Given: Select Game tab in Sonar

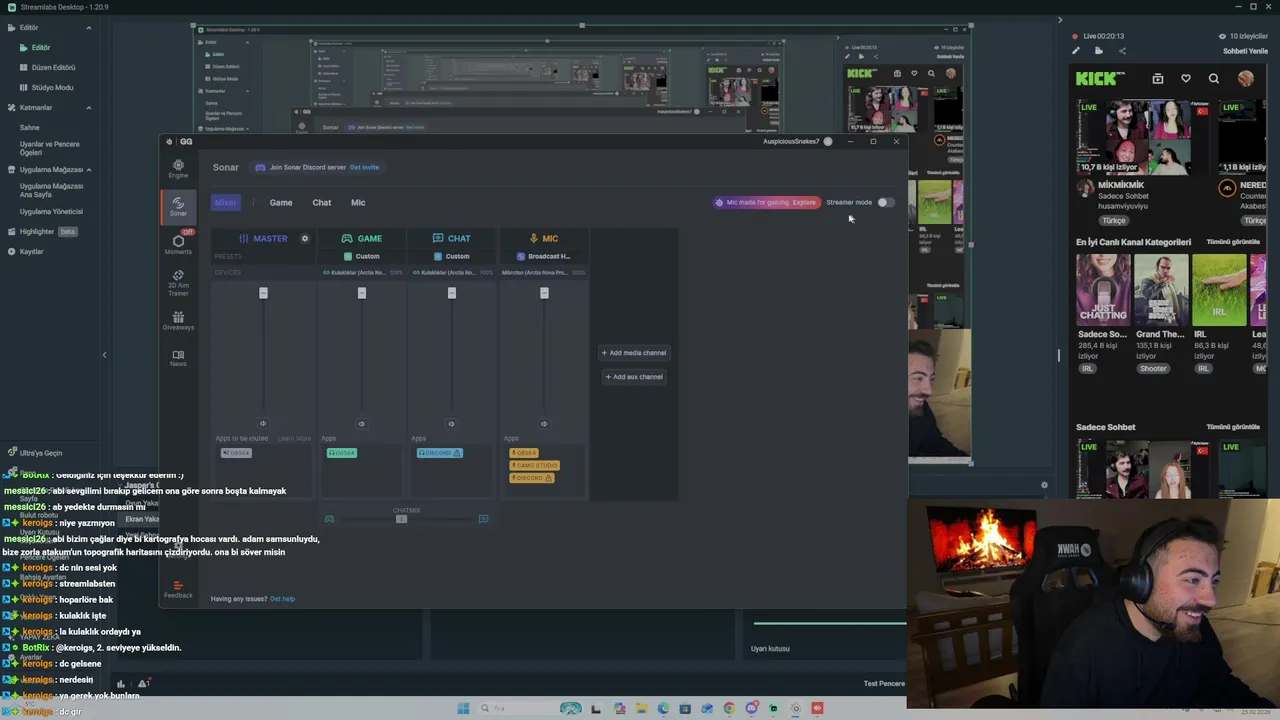Looking at the screenshot, I should 281,203.
